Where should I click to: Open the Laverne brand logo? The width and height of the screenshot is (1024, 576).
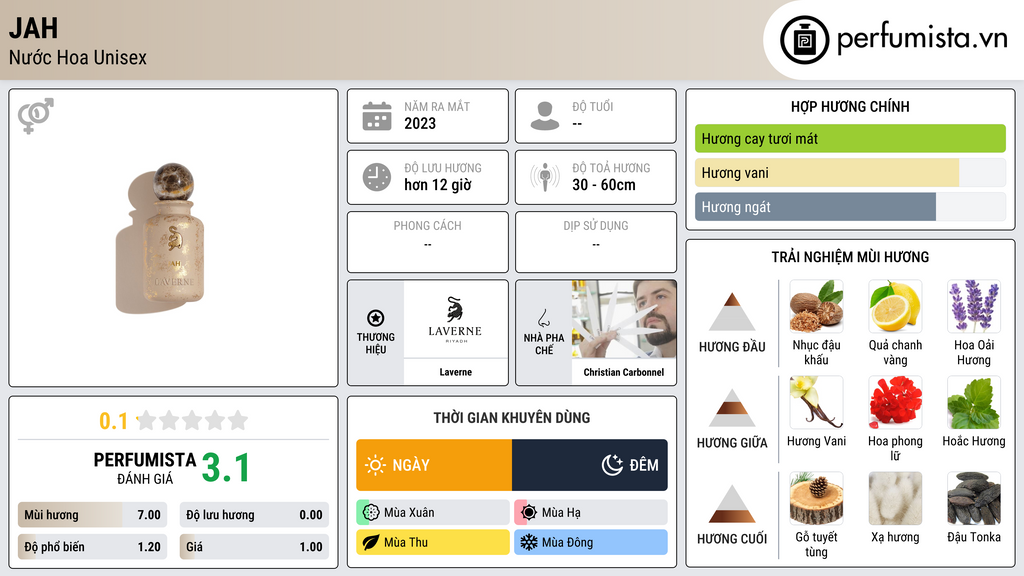[455, 319]
